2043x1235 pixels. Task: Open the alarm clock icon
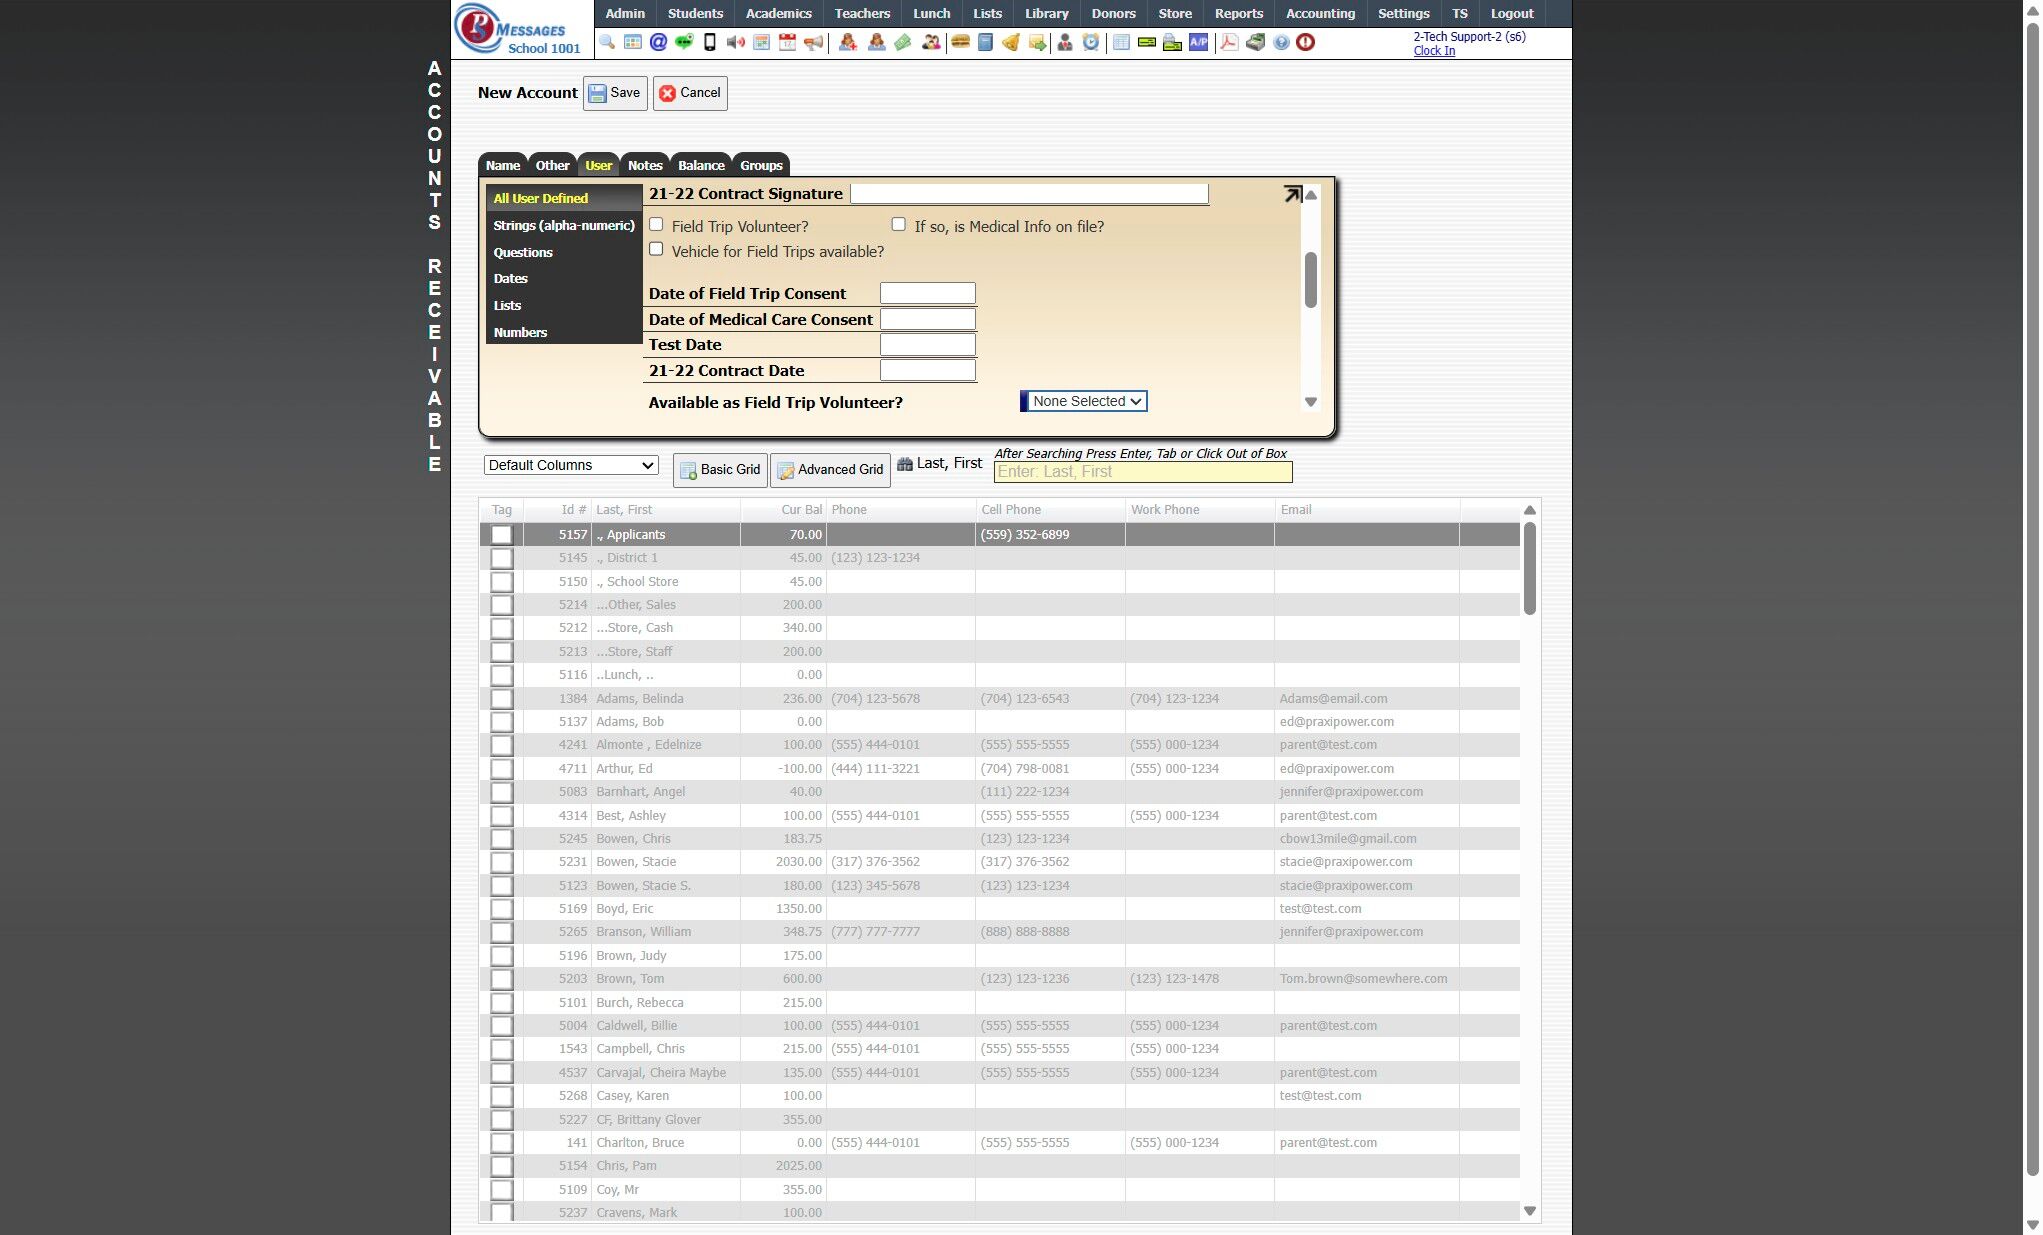point(1091,42)
